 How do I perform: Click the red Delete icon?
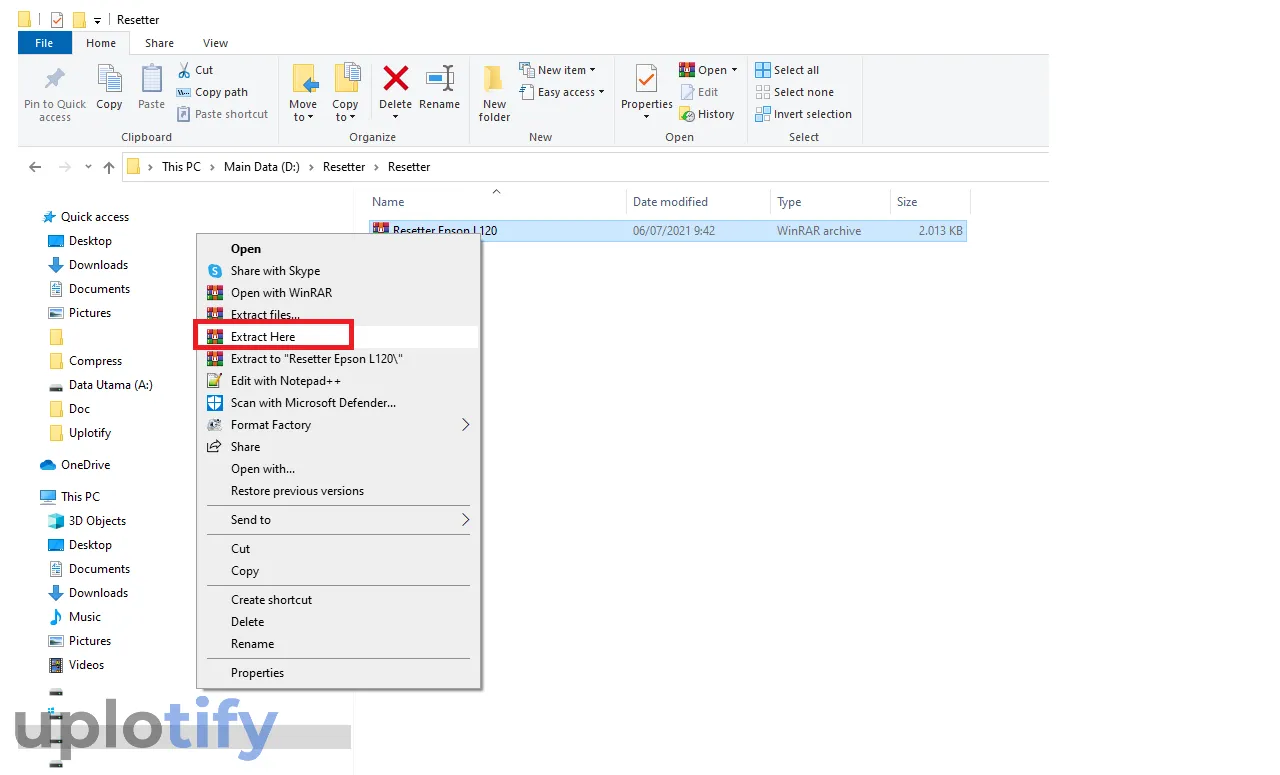click(x=396, y=78)
